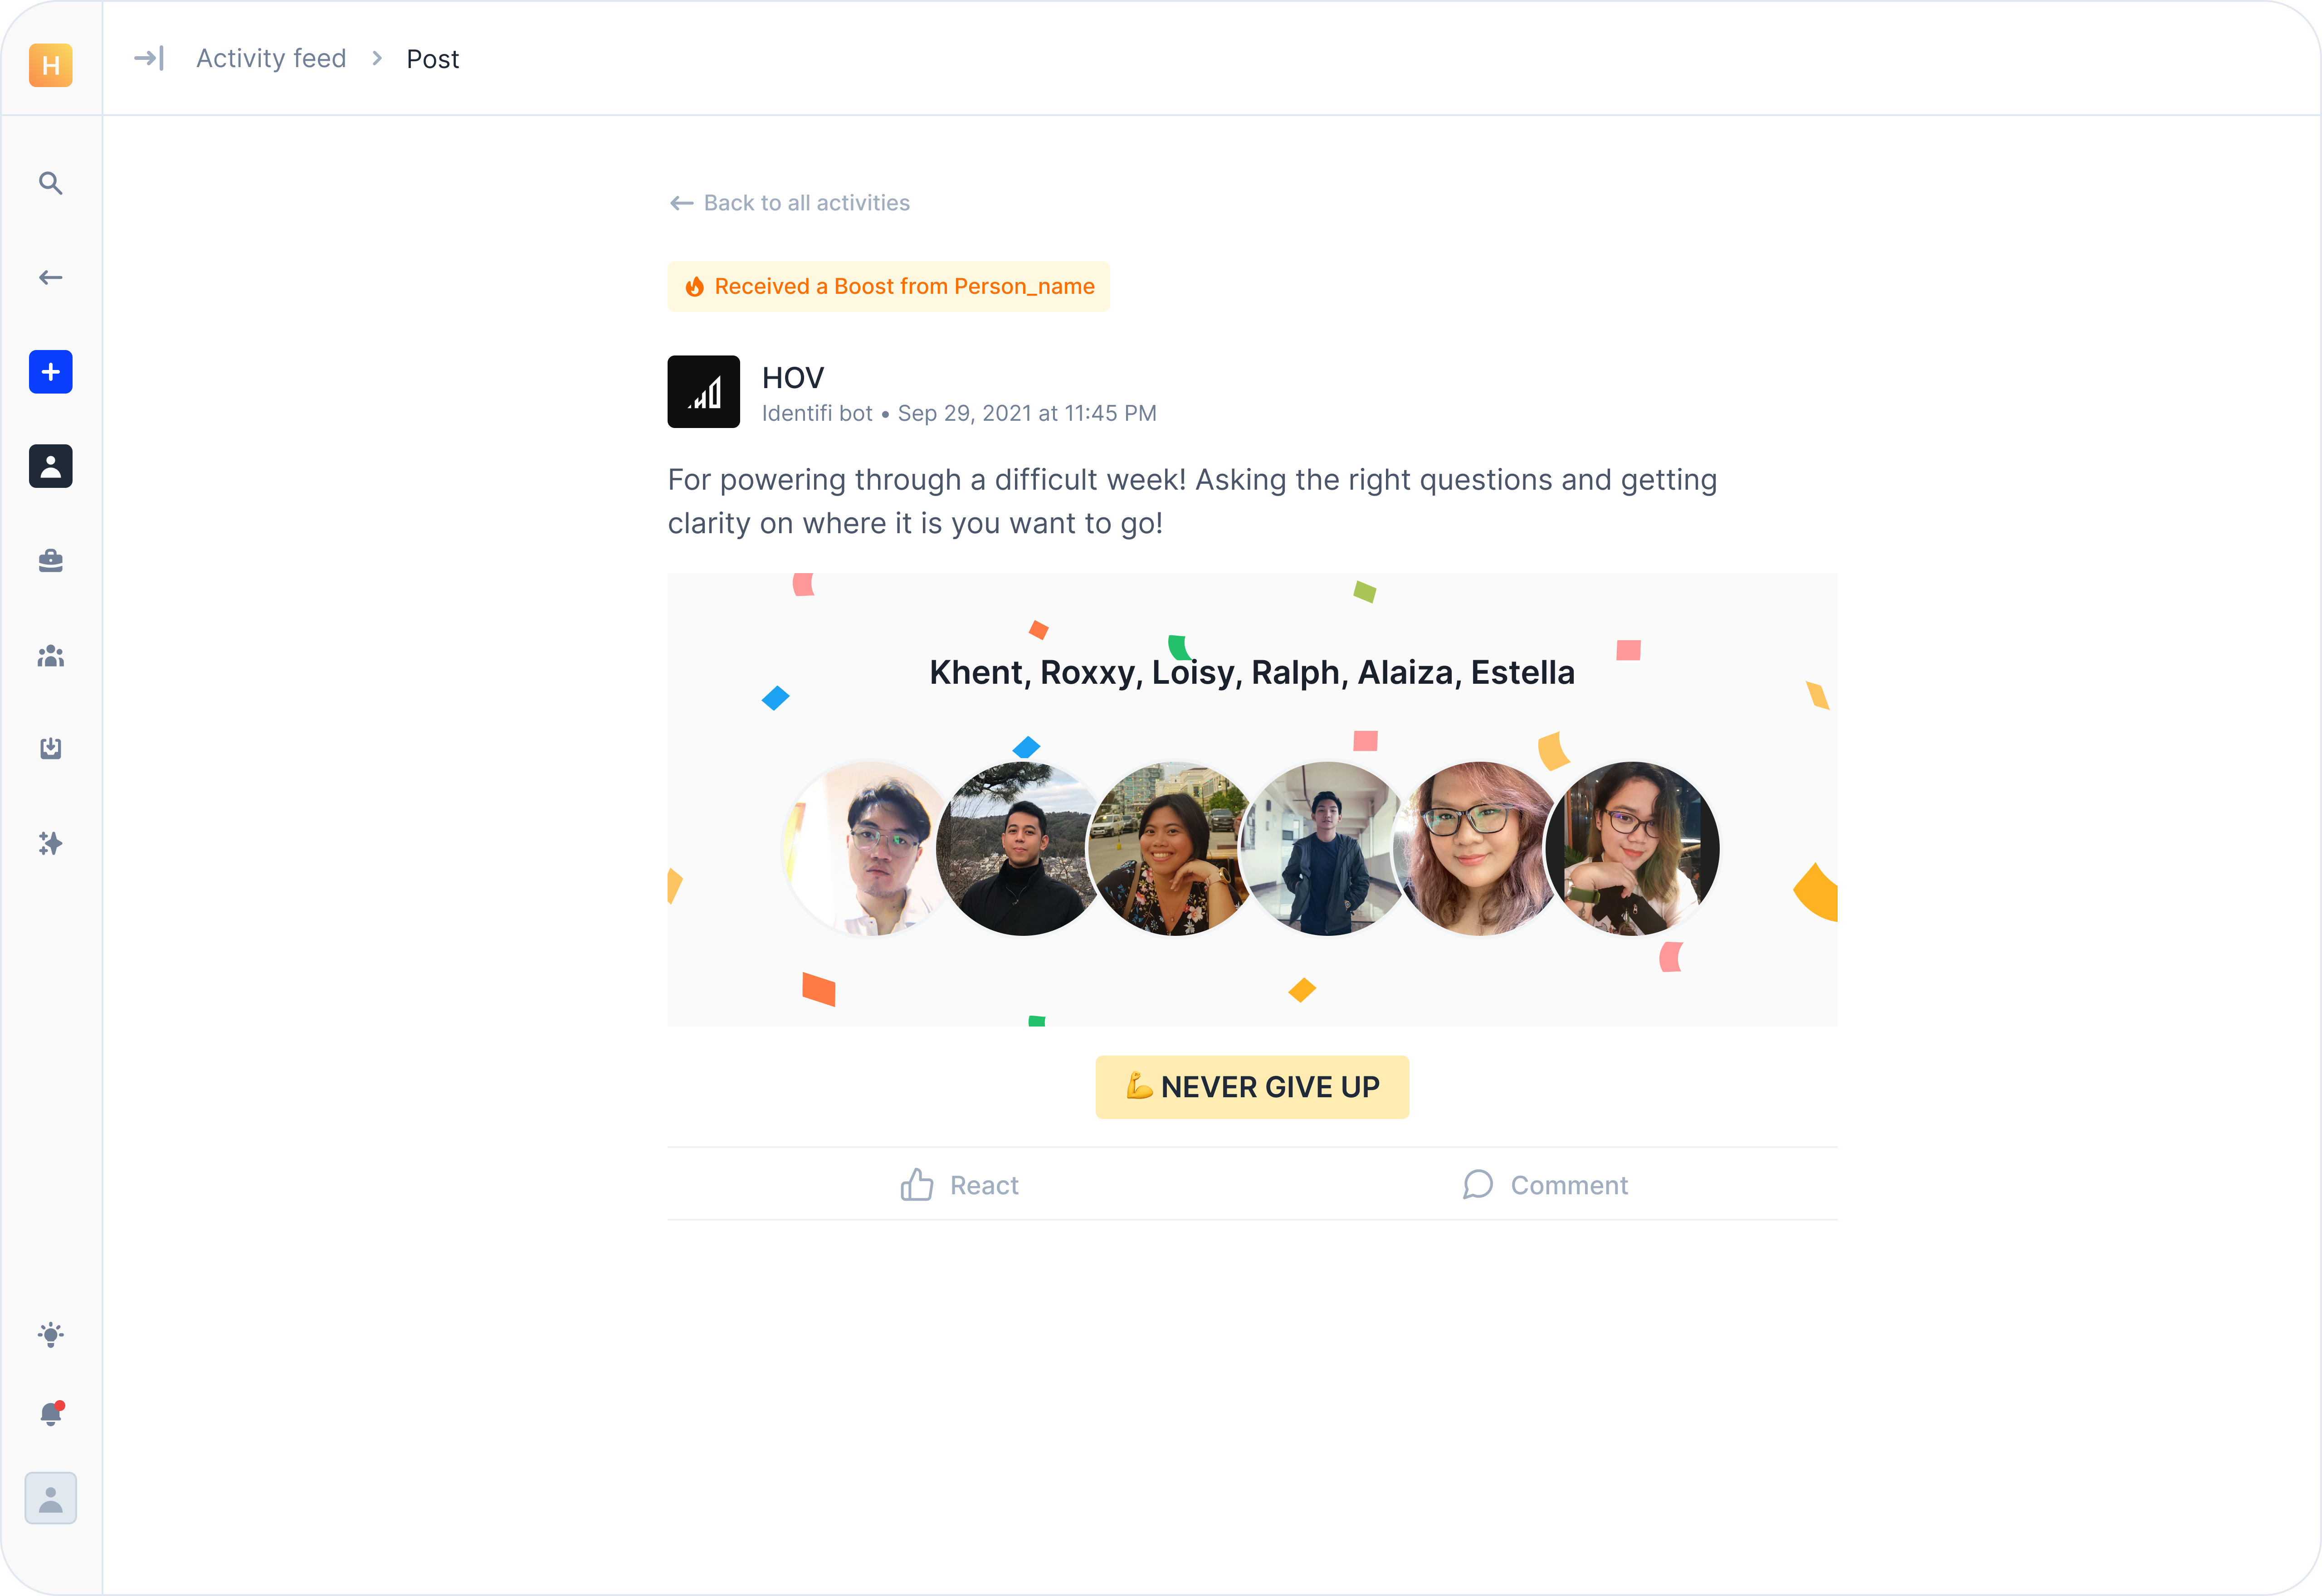
Task: Click Back to all activities link
Action: click(790, 203)
